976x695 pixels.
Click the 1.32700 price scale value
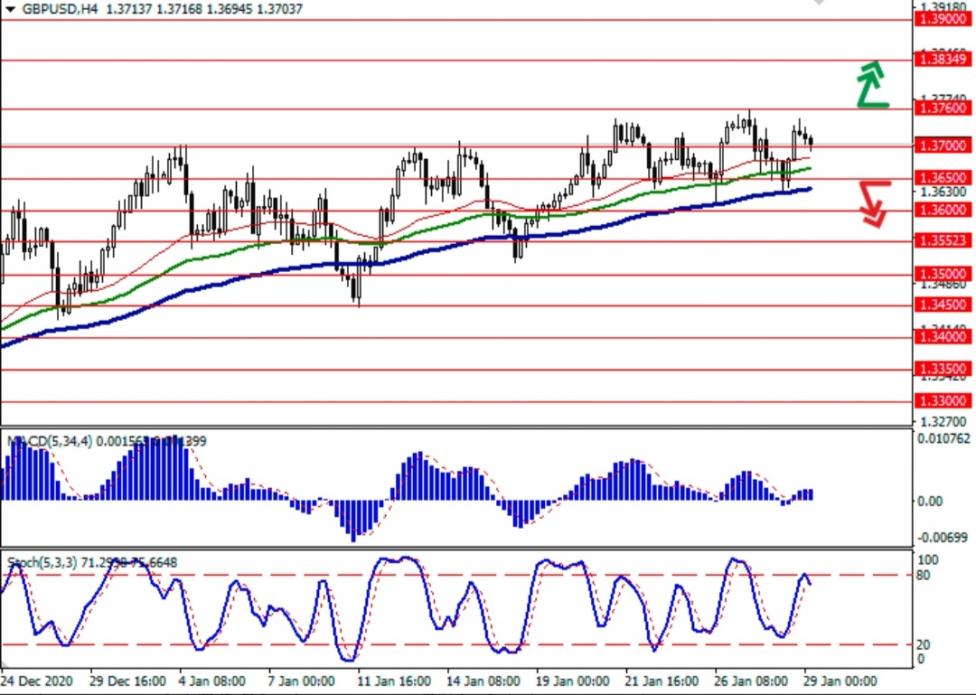pyautogui.click(x=943, y=421)
